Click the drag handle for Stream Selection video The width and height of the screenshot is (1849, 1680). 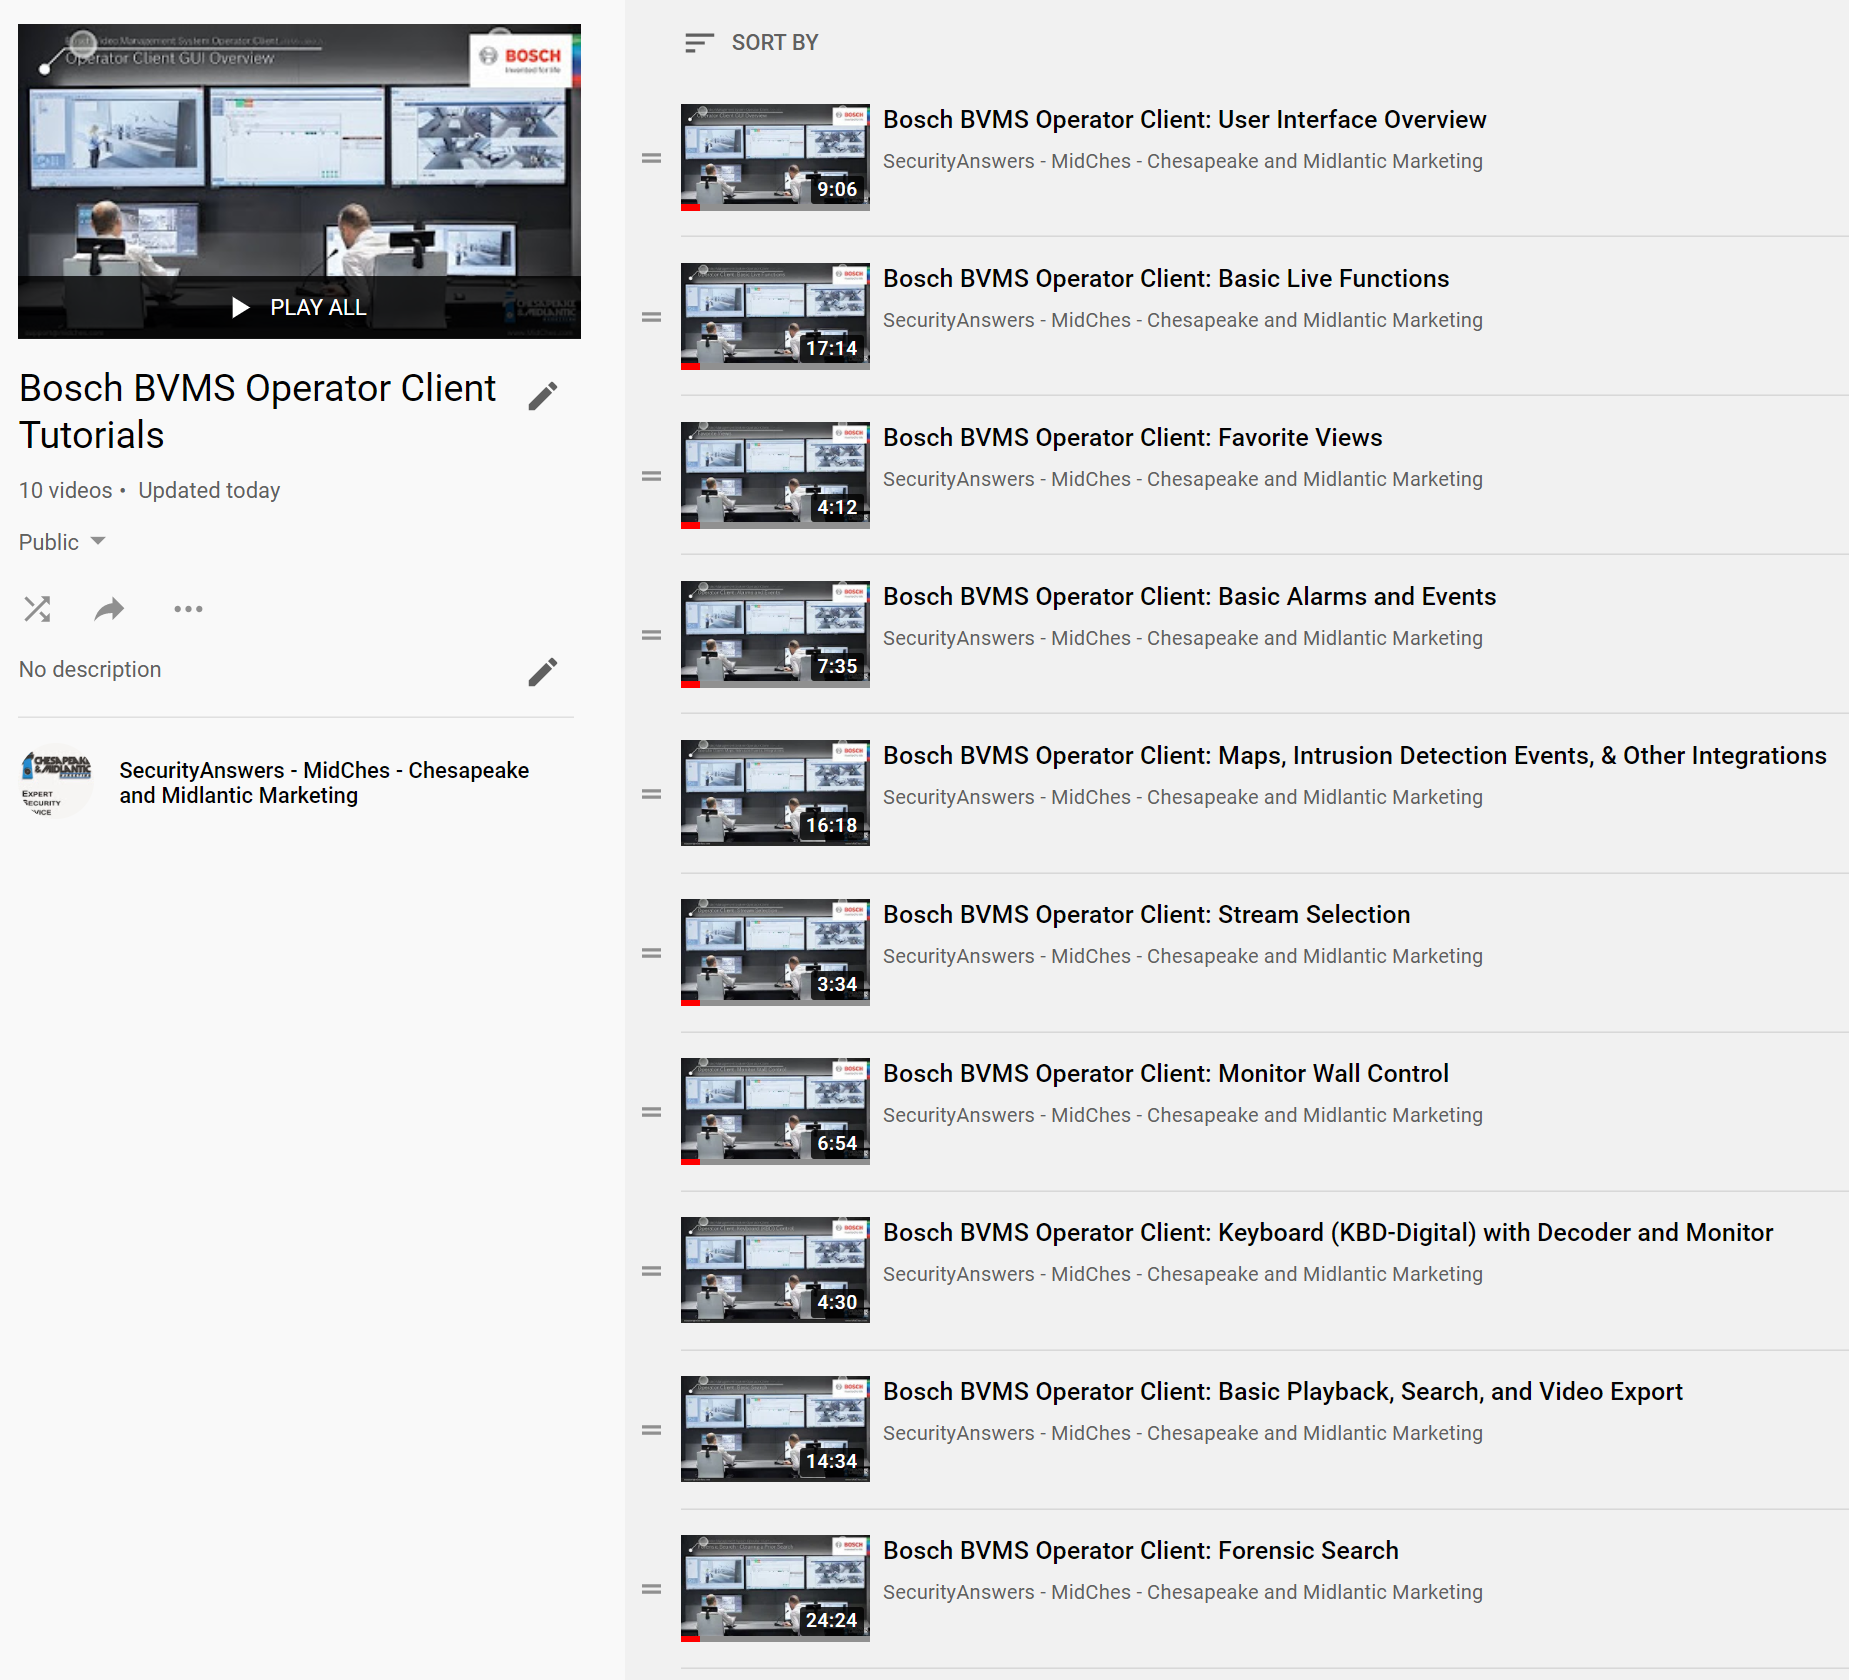[x=651, y=953]
